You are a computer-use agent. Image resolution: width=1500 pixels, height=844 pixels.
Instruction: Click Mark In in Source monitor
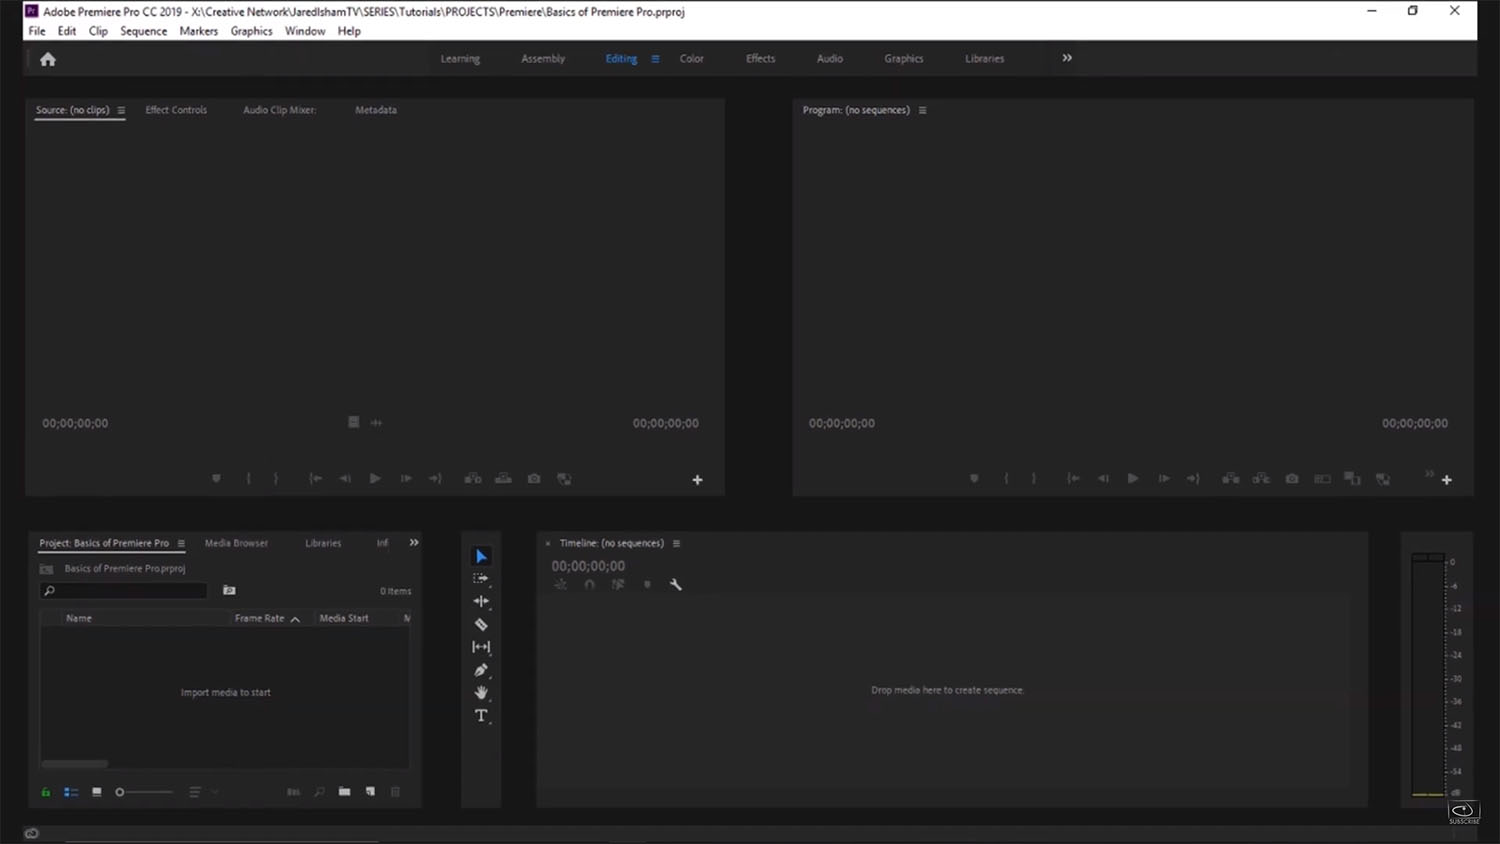248,479
